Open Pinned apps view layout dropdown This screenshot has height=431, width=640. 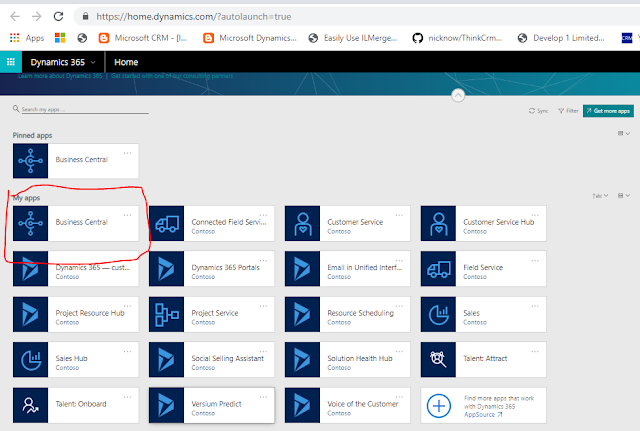(624, 133)
